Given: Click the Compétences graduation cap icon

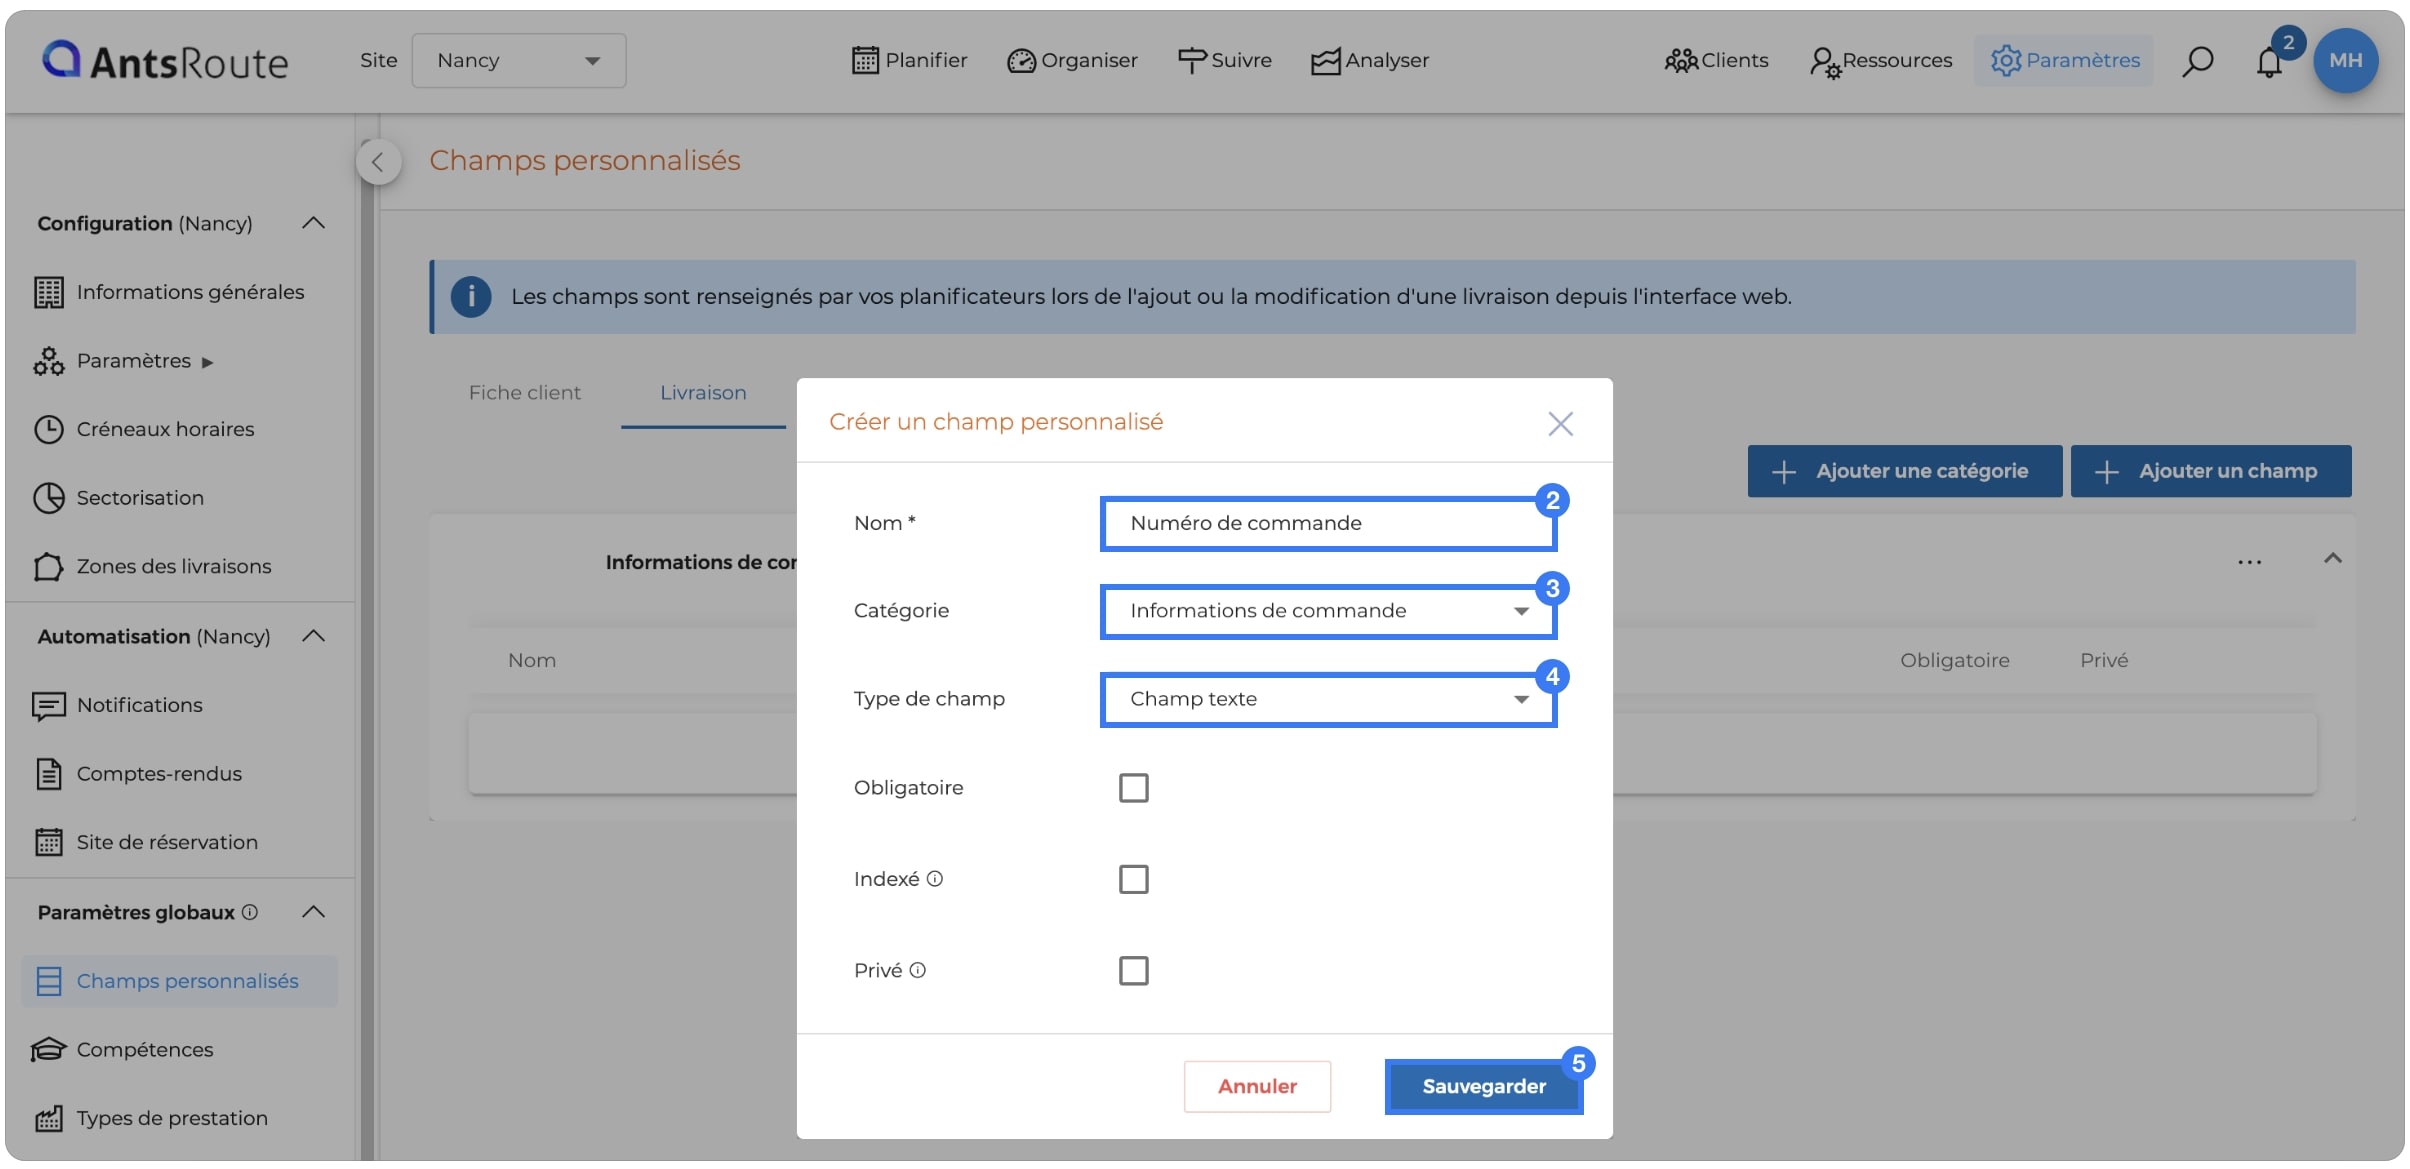Looking at the screenshot, I should click(48, 1050).
